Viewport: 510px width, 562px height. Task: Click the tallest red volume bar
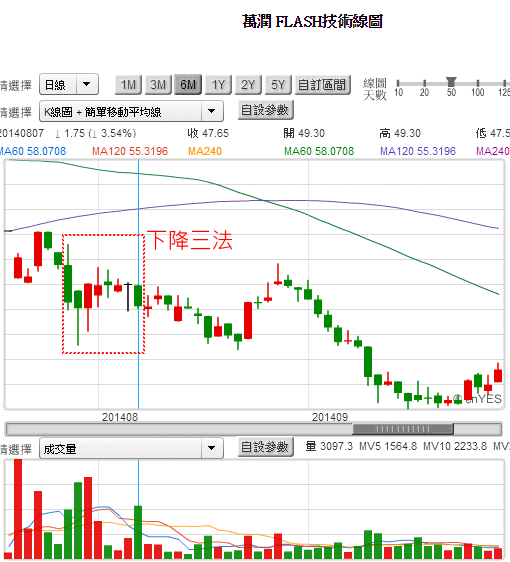(x=18, y=508)
